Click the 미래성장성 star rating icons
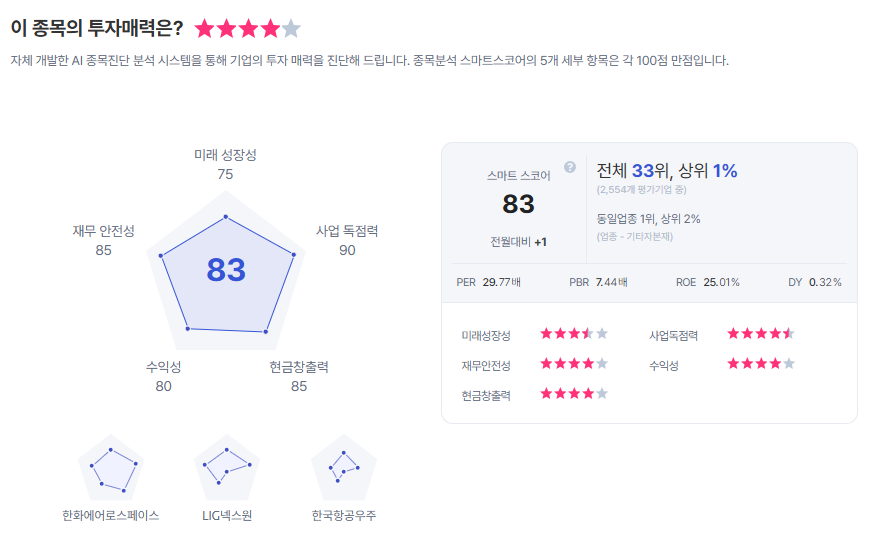This screenshot has width=871, height=546. click(x=574, y=334)
